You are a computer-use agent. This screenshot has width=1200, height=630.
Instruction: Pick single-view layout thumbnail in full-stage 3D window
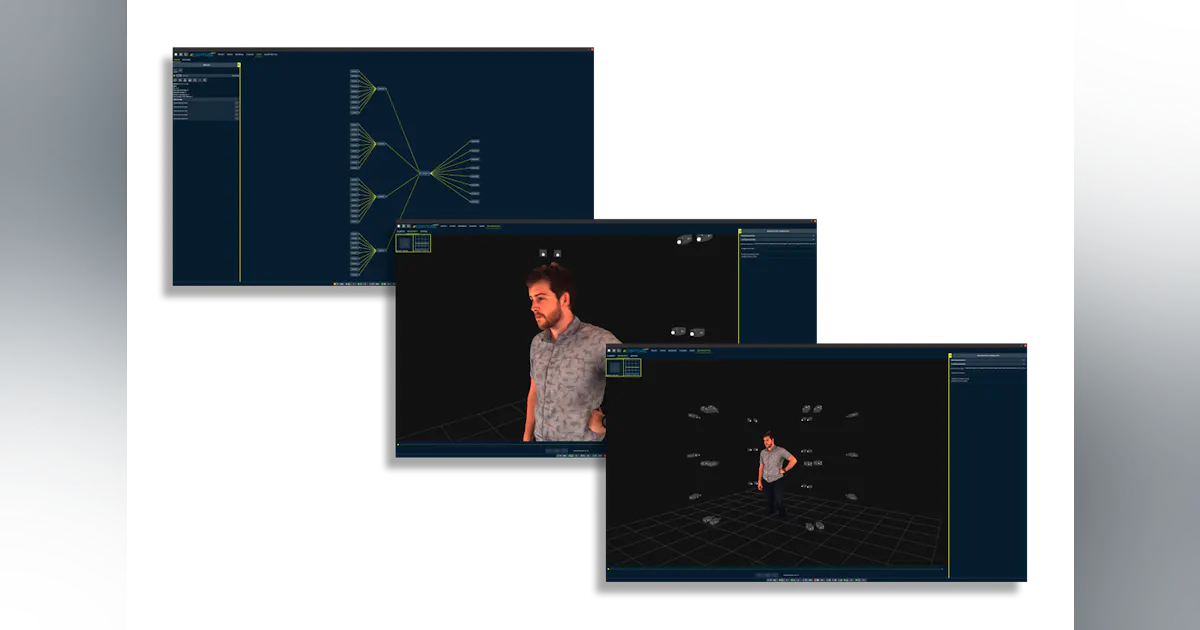(615, 367)
